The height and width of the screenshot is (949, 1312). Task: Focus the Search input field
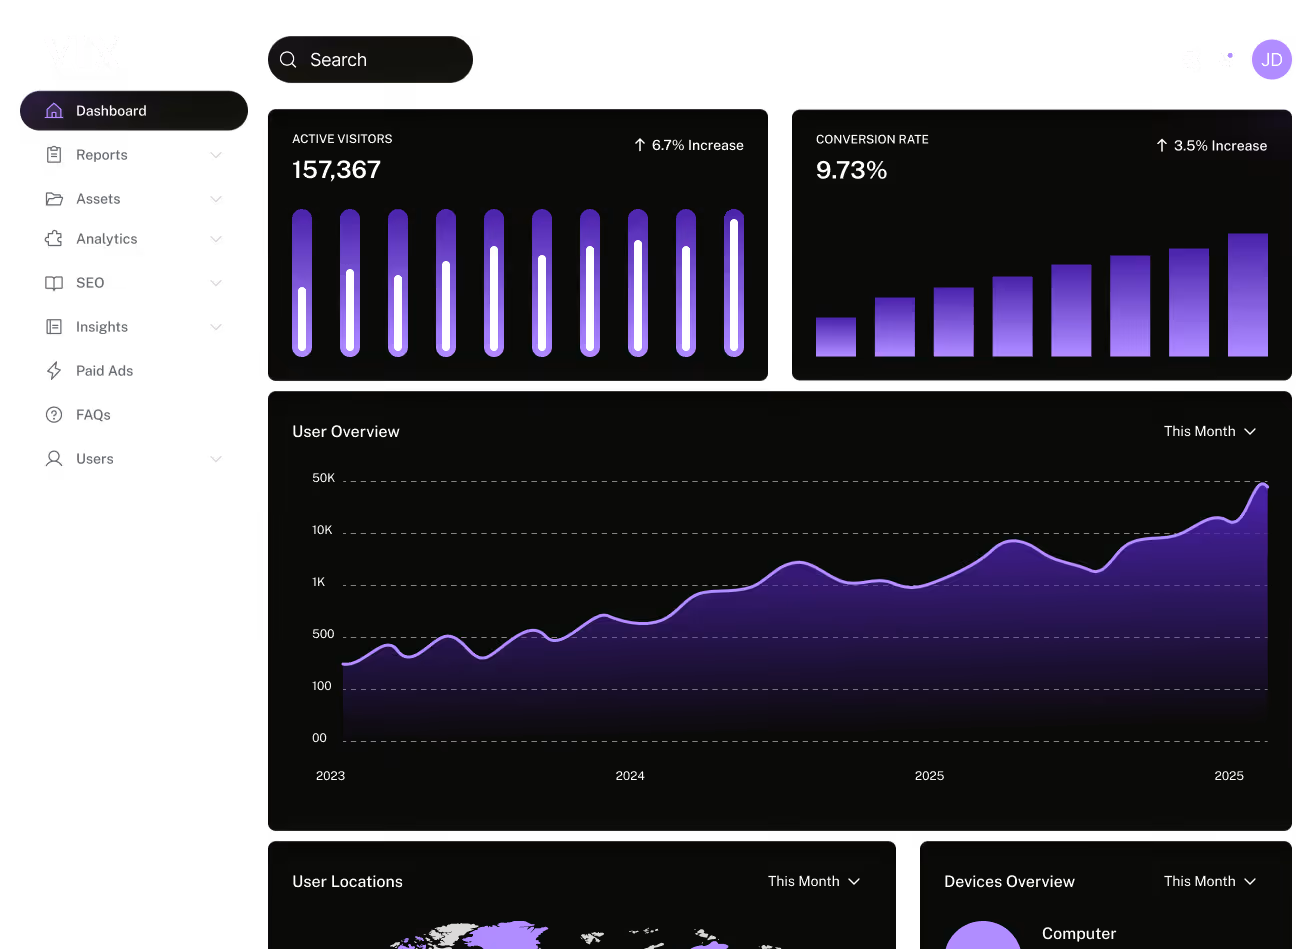pos(370,60)
